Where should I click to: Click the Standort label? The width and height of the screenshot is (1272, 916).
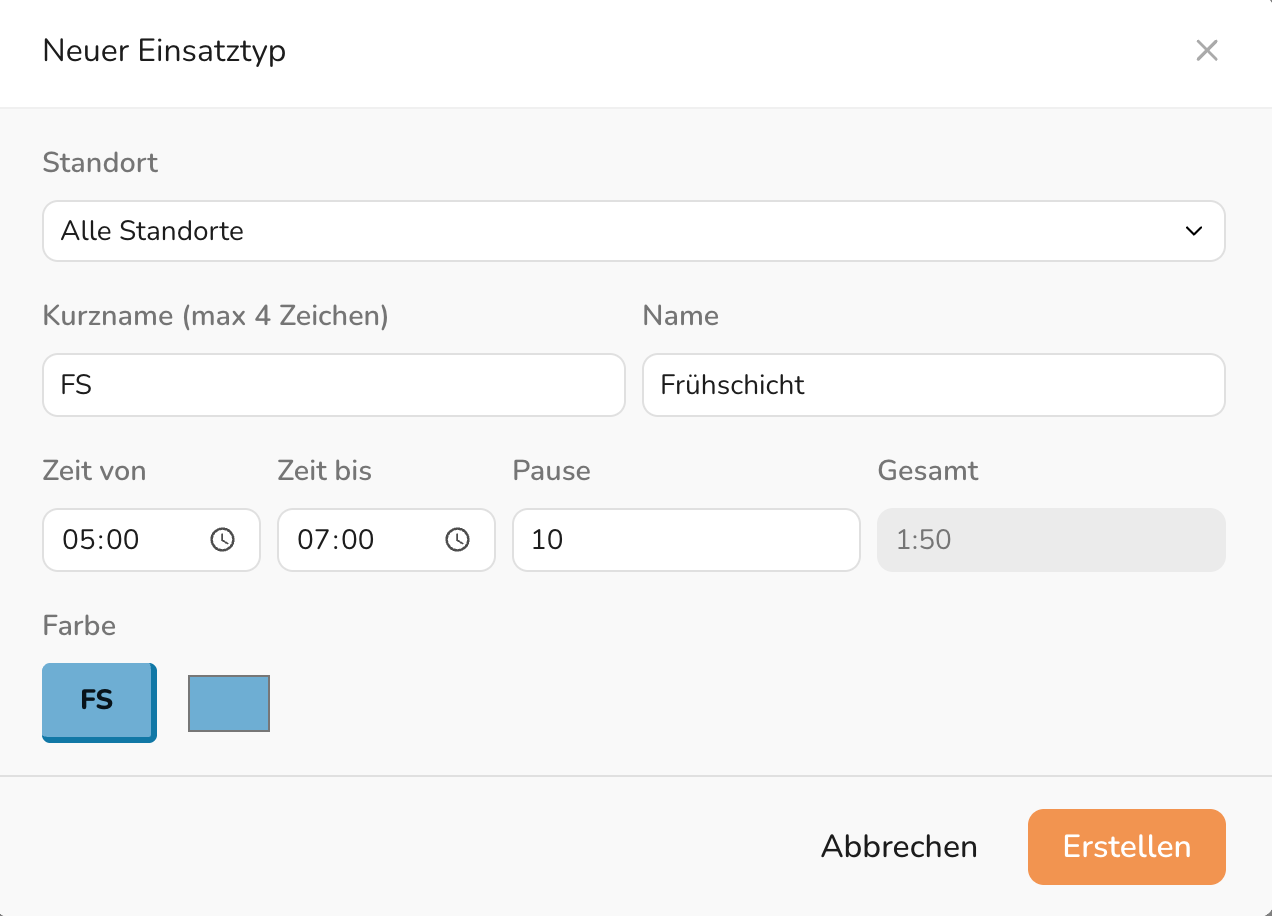point(100,163)
